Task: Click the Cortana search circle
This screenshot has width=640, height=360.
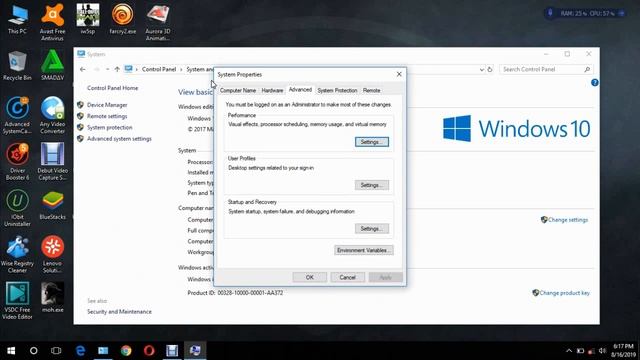Action: click(x=33, y=351)
